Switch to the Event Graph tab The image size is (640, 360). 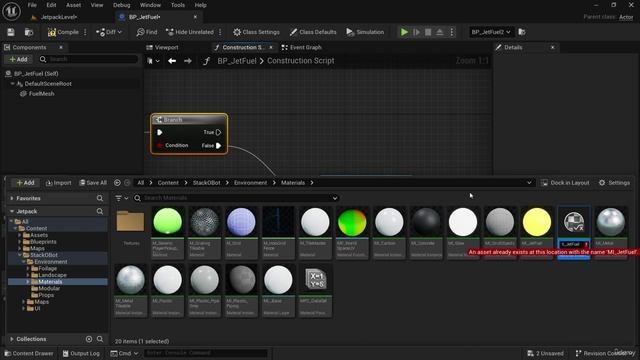[x=301, y=47]
